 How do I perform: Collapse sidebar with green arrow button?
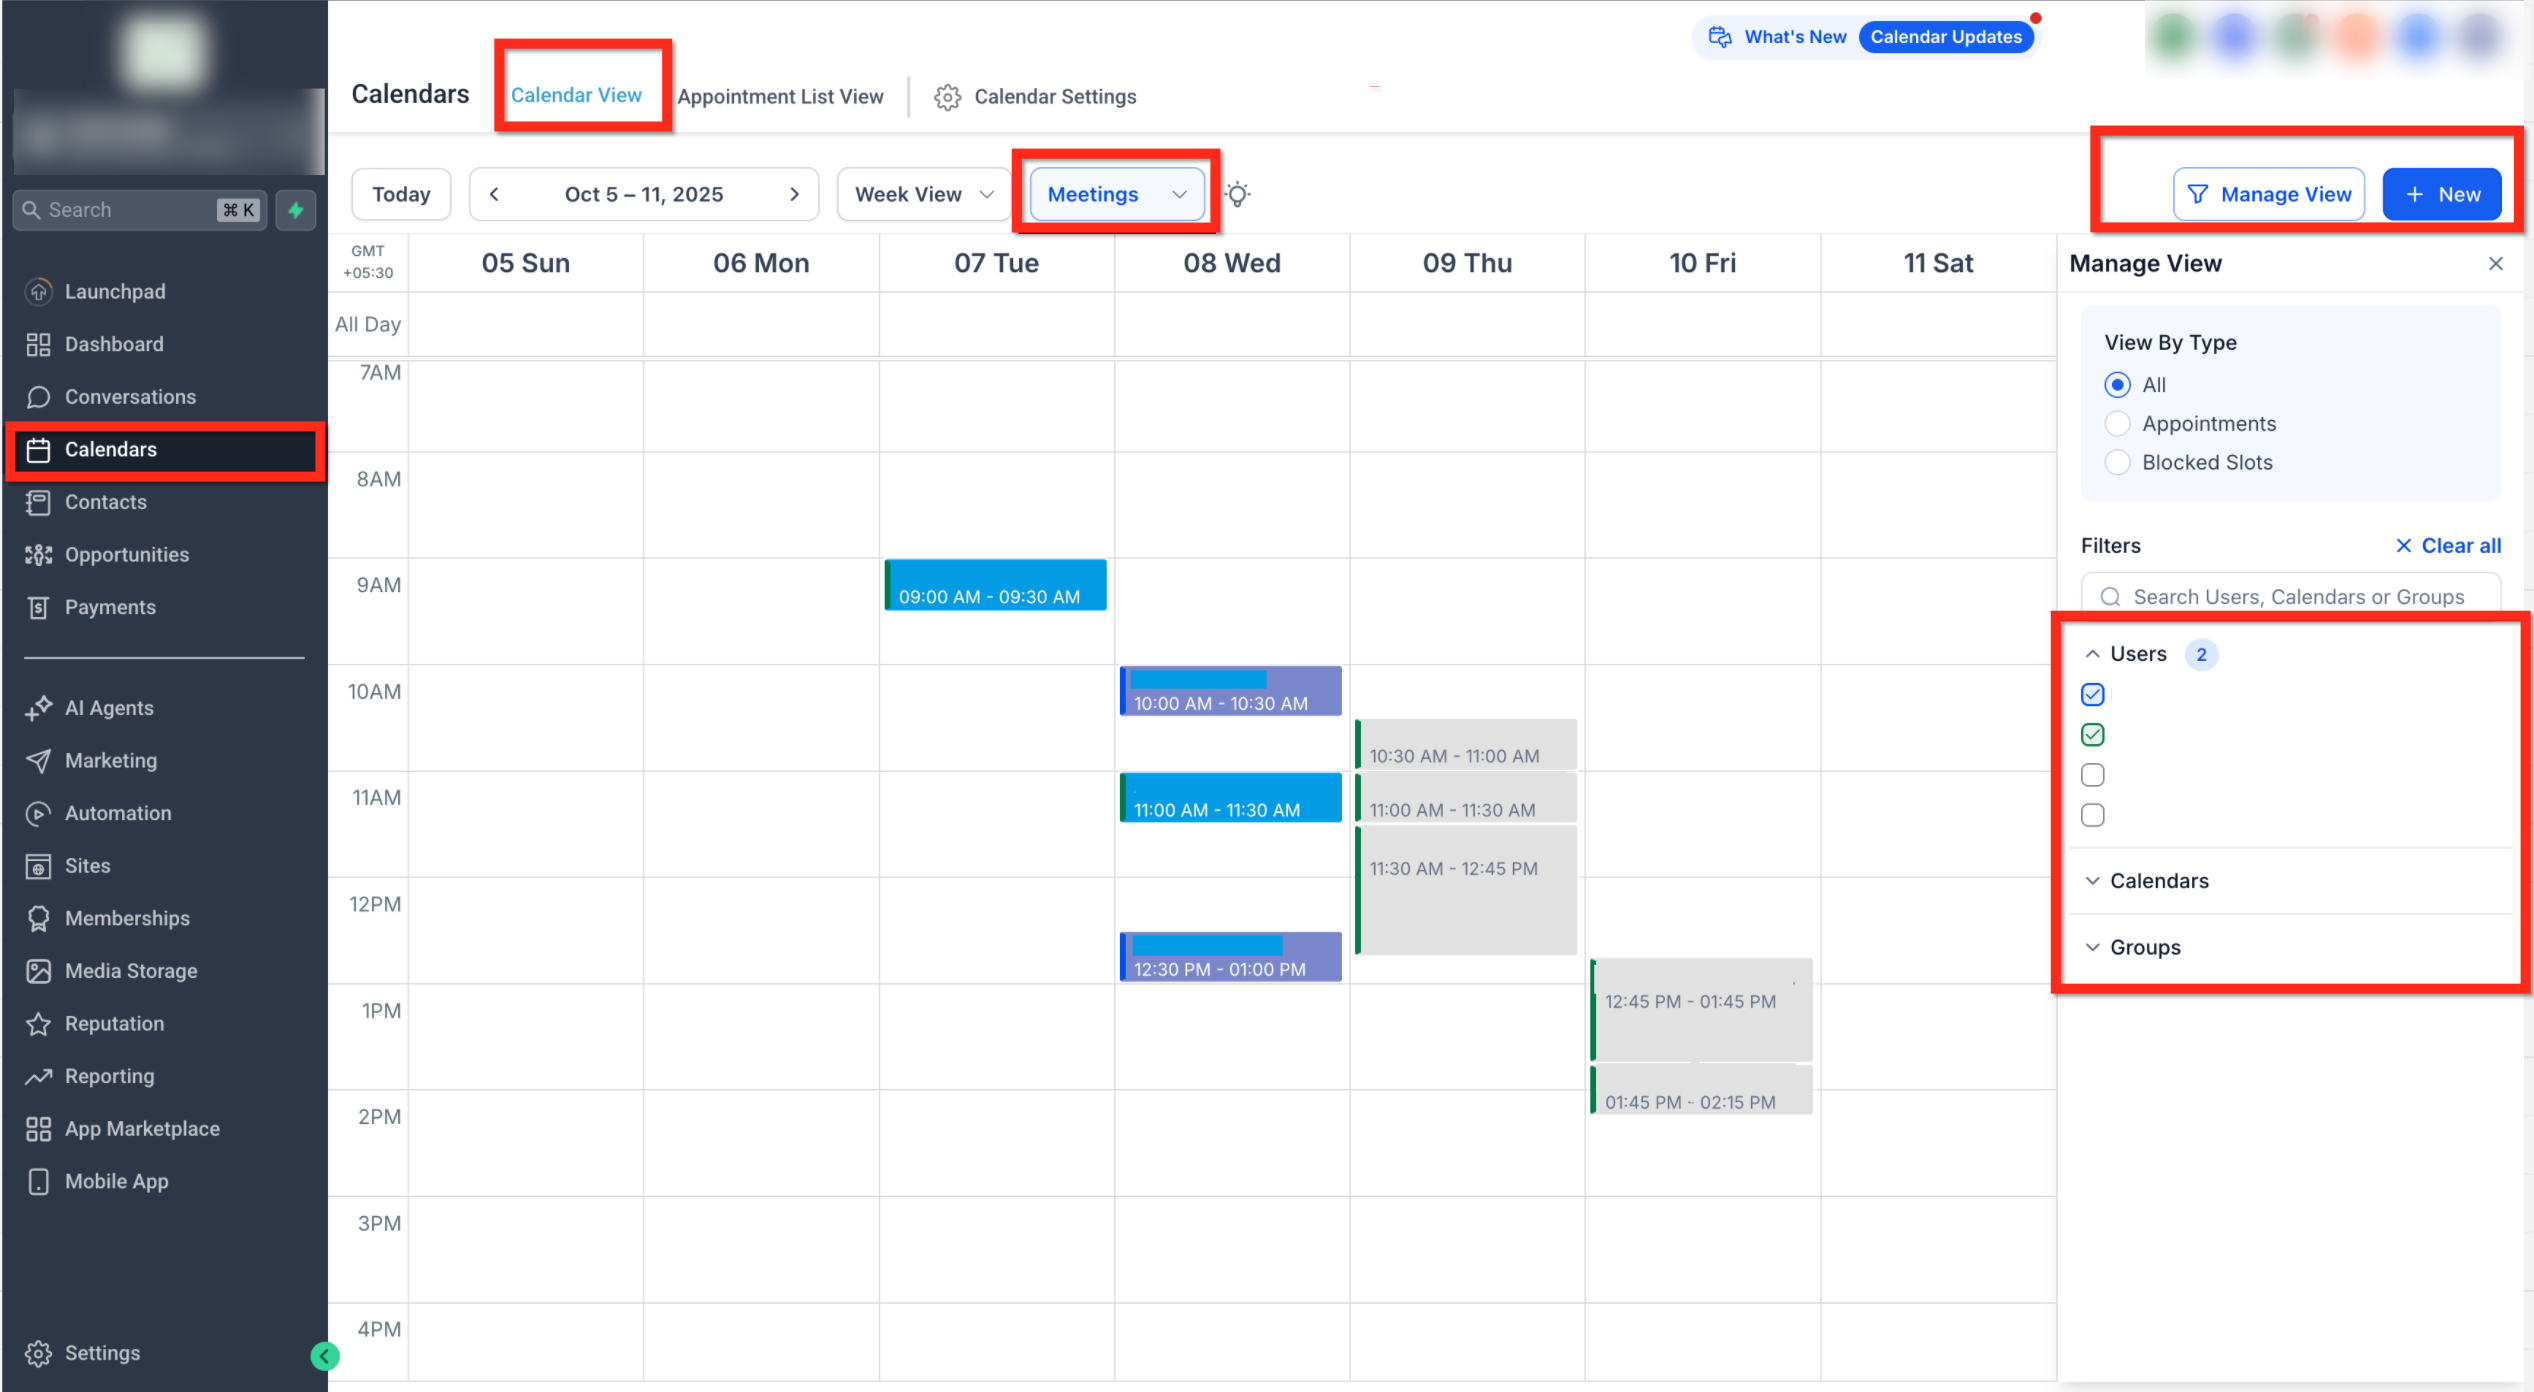coord(324,1356)
